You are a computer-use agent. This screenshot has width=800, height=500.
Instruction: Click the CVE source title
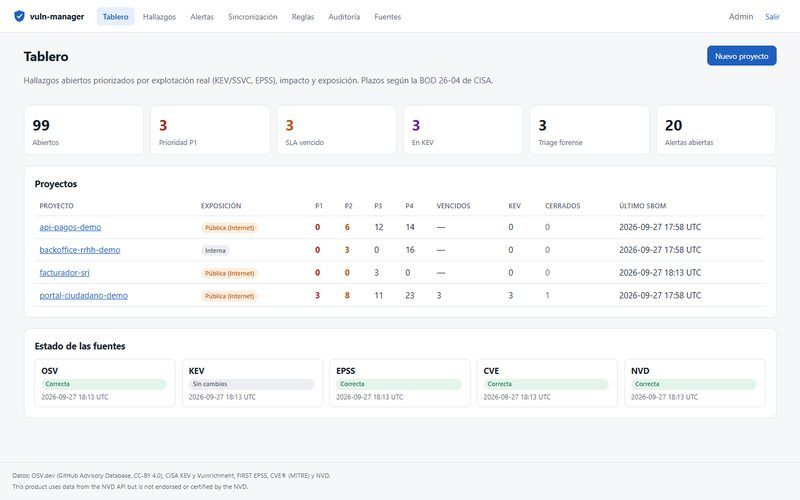coord(491,371)
